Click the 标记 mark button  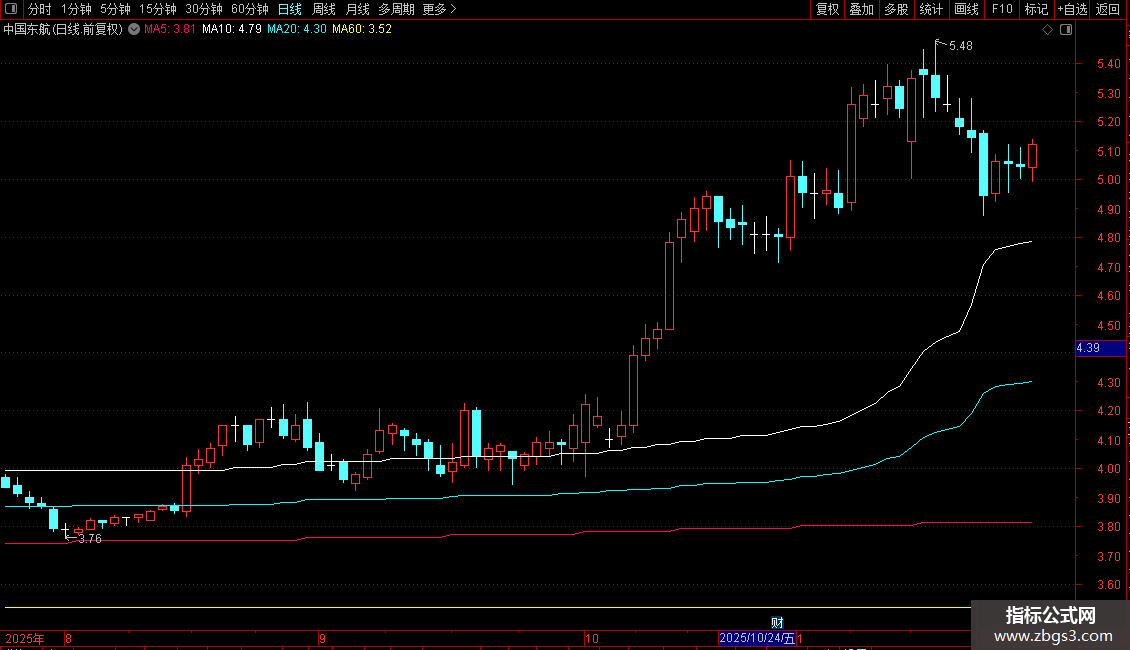pos(1036,9)
